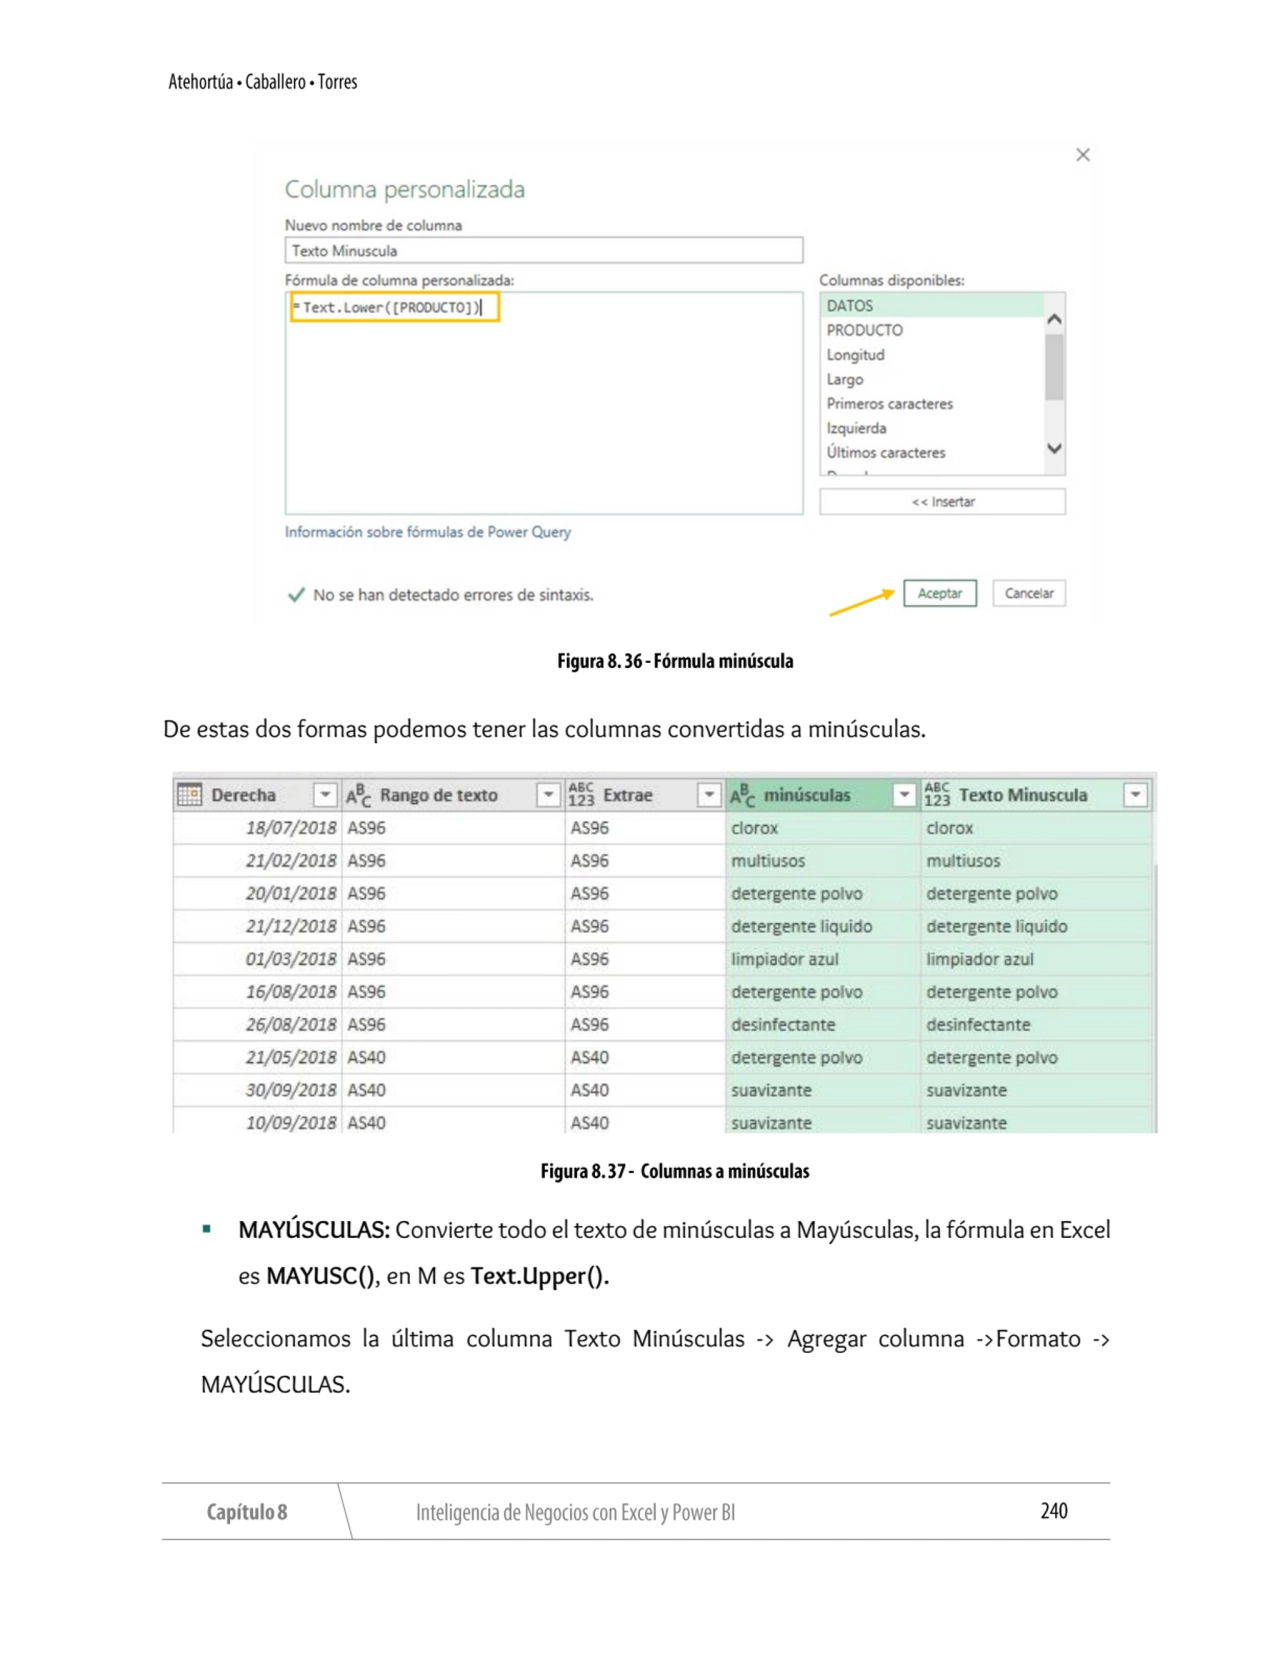Click the ABC123 type icon of Extrae column
This screenshot has width=1280, height=1656.
coord(581,795)
